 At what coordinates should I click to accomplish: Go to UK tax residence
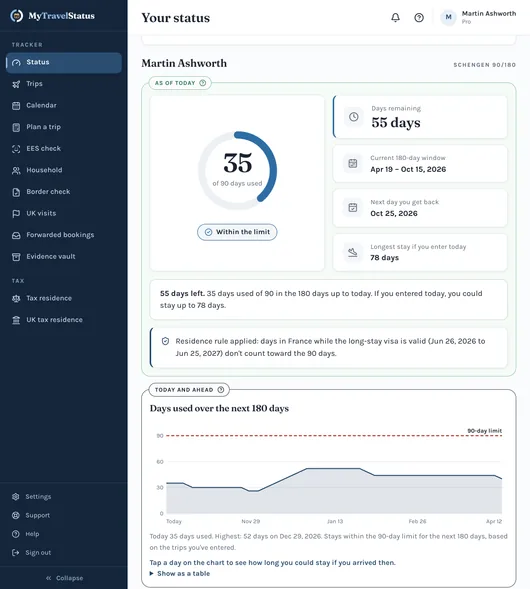(x=54, y=320)
